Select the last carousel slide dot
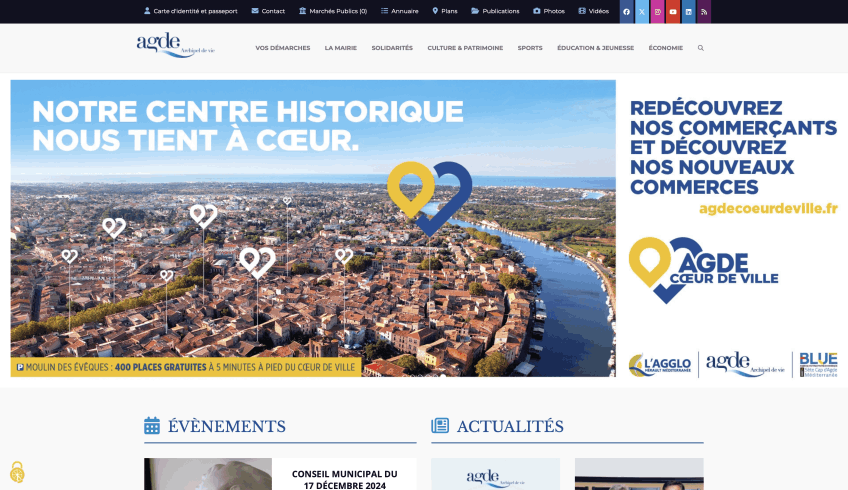 click(x=443, y=375)
